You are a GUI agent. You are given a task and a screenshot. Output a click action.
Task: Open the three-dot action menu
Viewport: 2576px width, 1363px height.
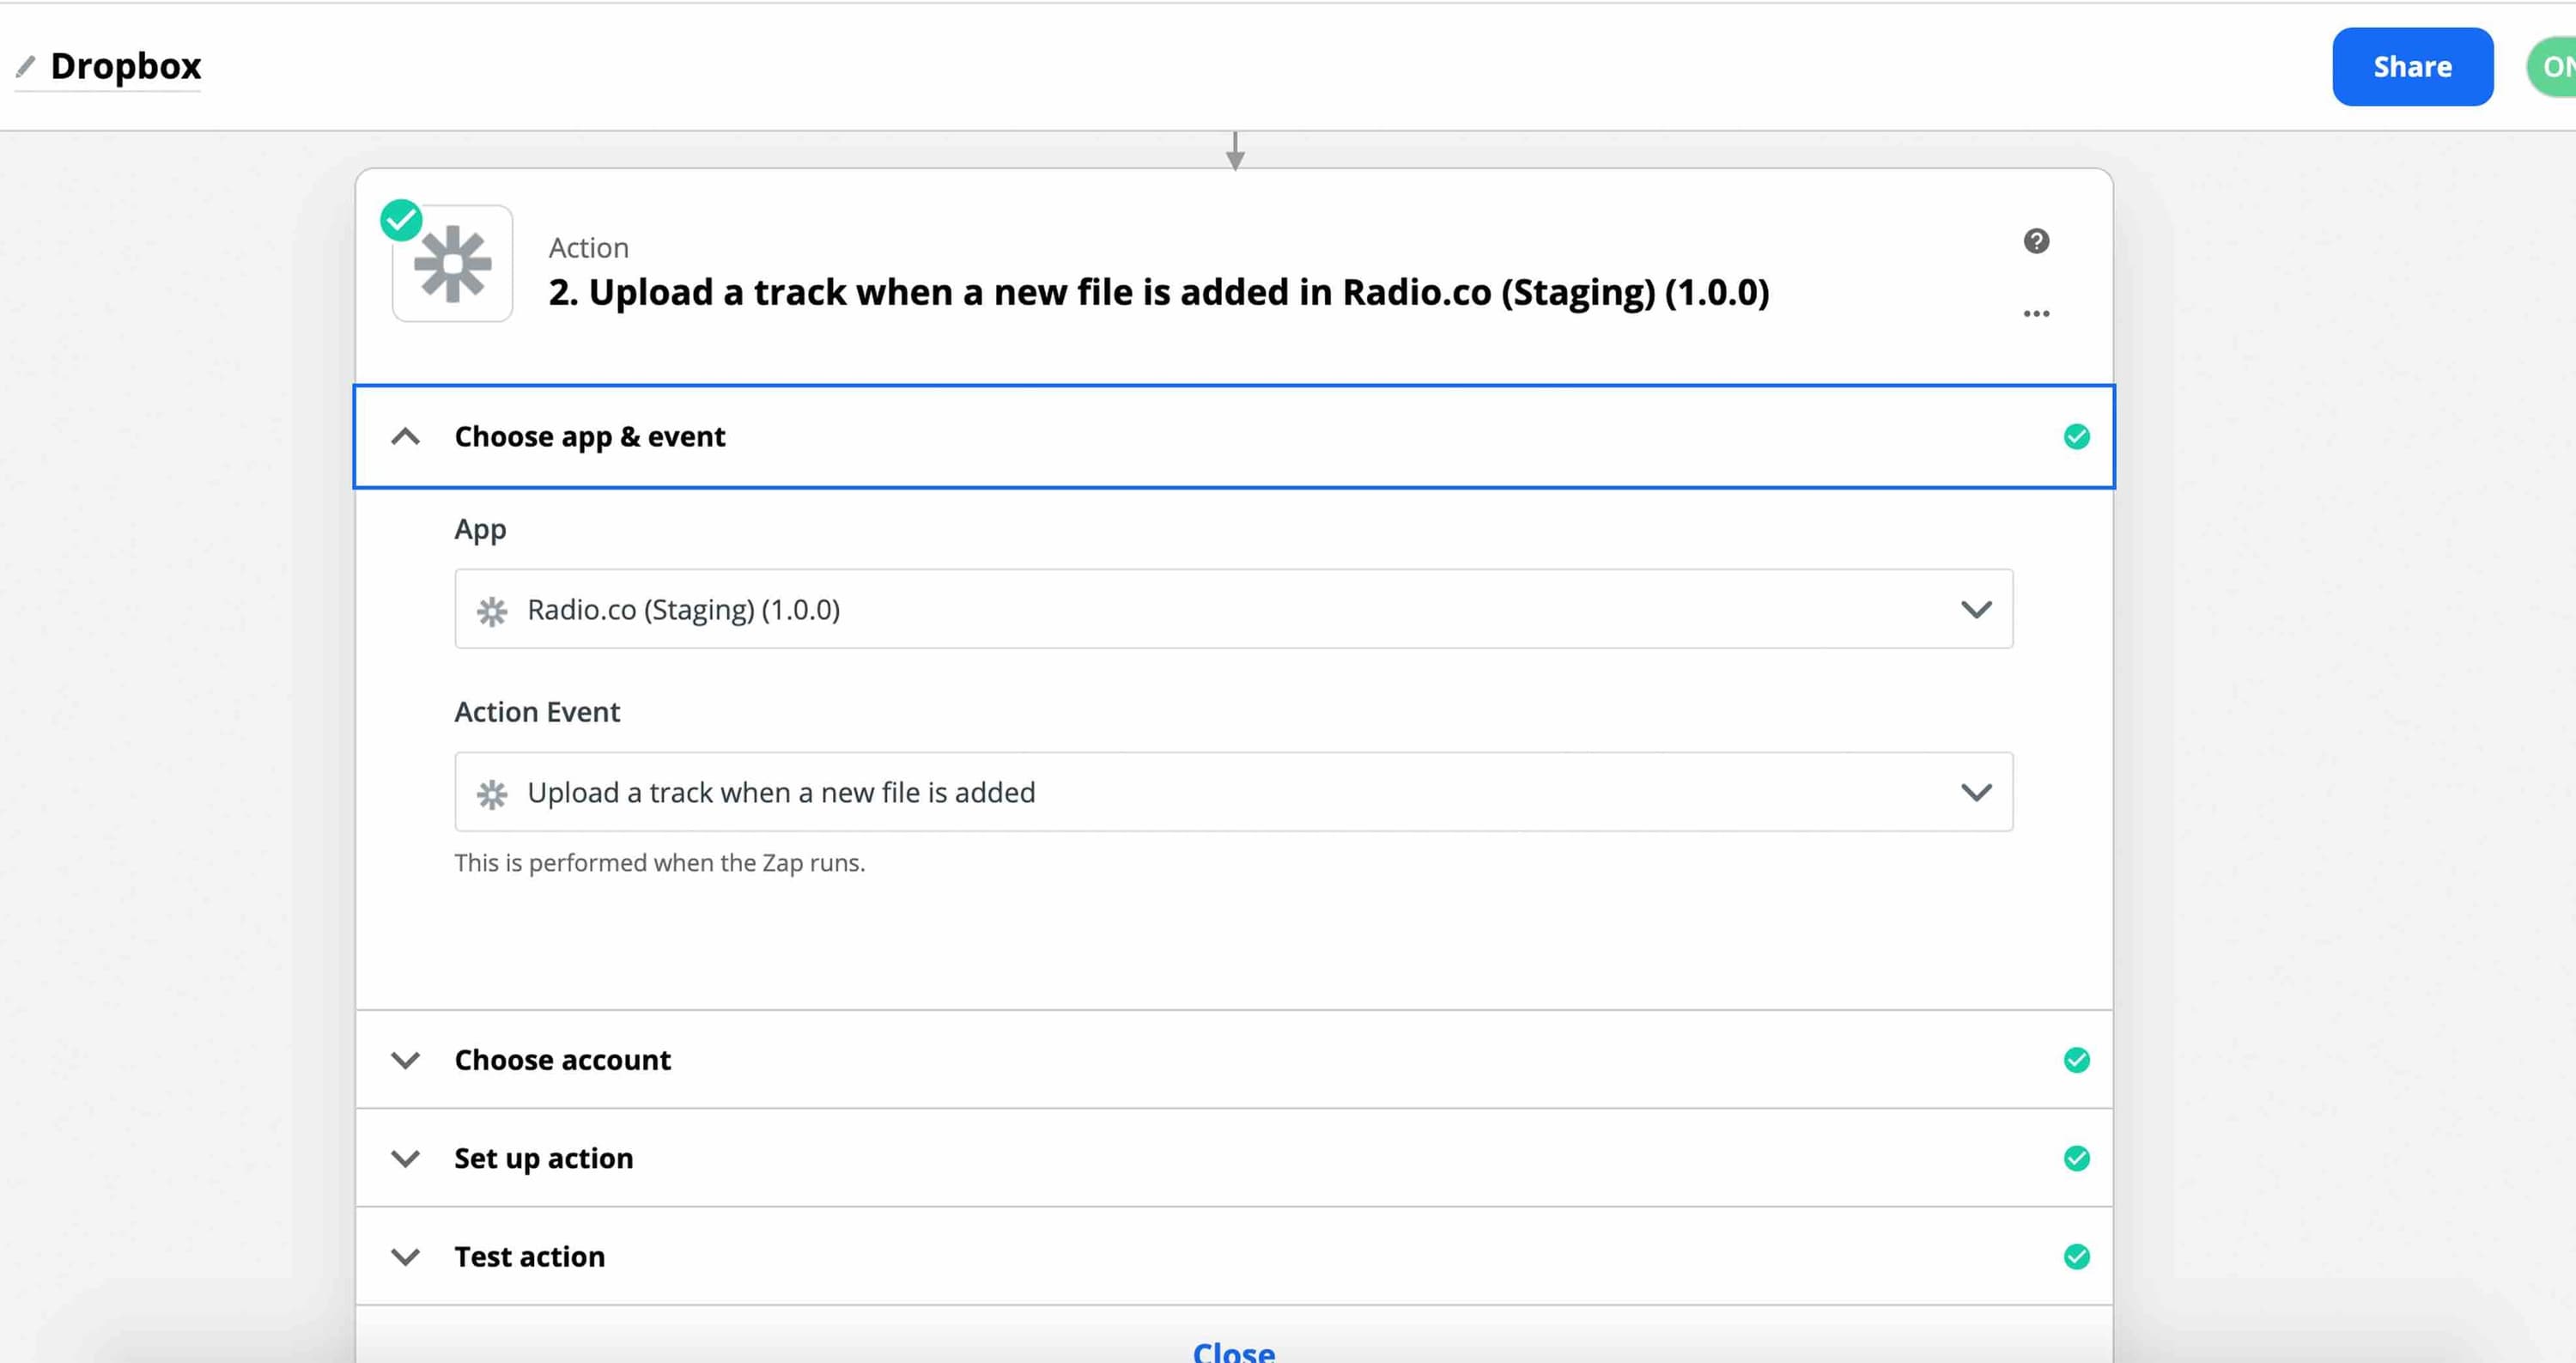click(2036, 314)
